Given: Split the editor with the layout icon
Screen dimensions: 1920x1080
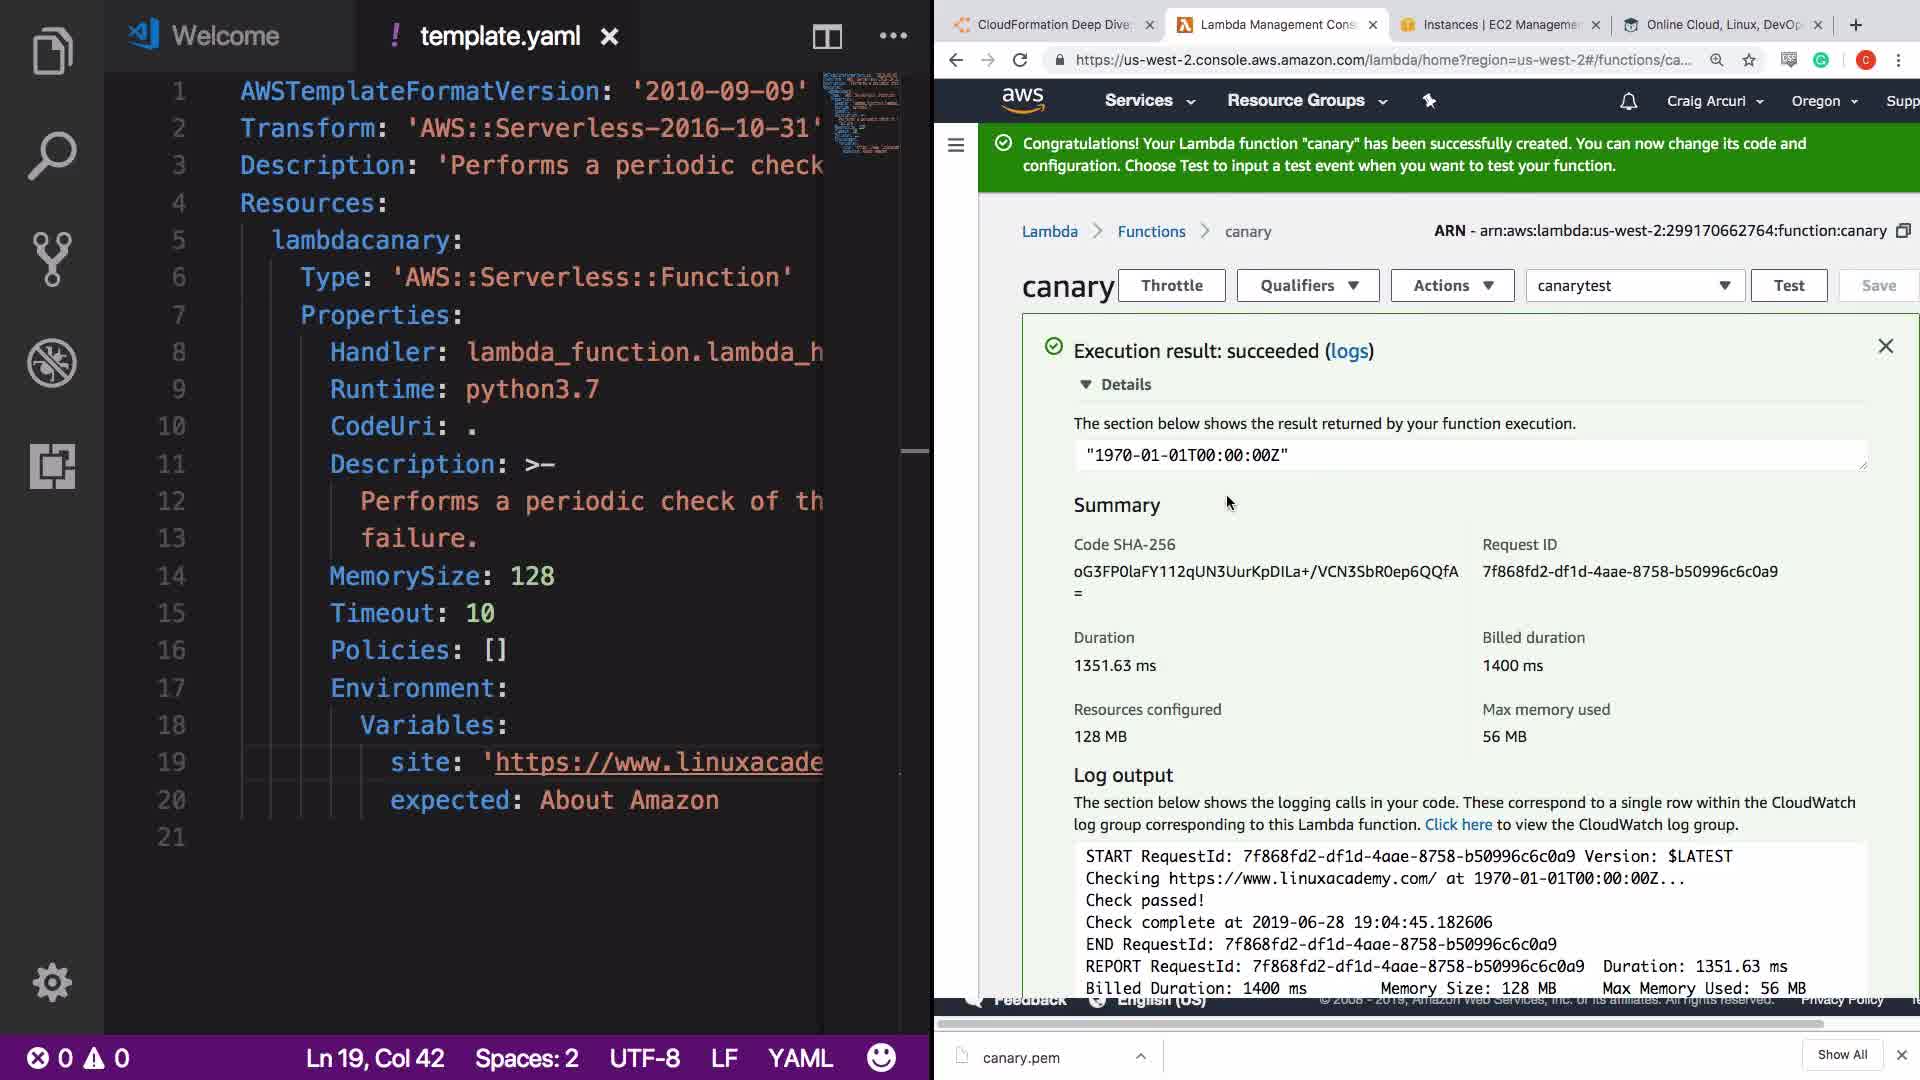Looking at the screenshot, I should [x=827, y=37].
